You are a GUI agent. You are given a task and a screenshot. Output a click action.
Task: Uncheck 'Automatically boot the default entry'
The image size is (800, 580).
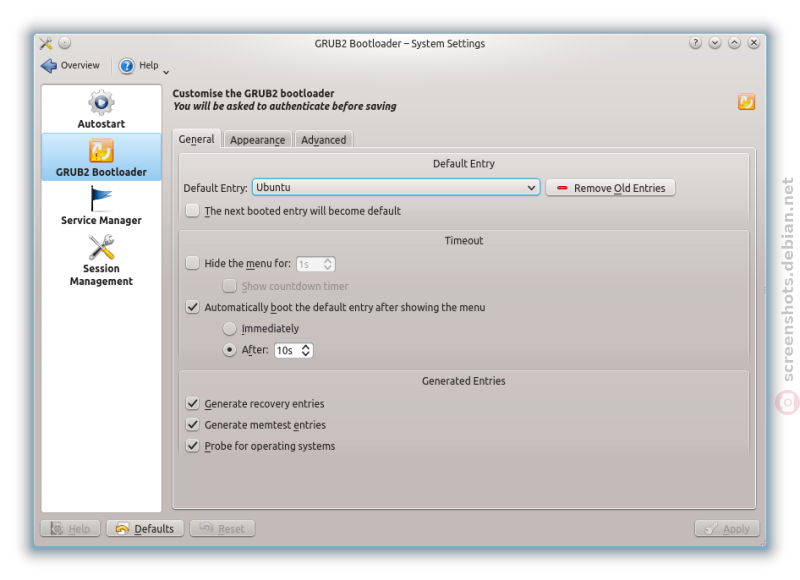pyautogui.click(x=192, y=307)
